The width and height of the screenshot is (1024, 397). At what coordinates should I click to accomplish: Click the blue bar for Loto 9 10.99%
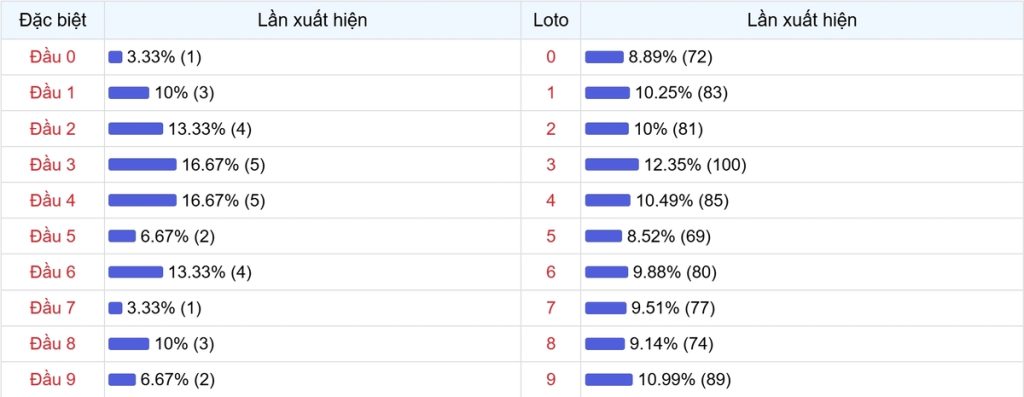click(609, 379)
